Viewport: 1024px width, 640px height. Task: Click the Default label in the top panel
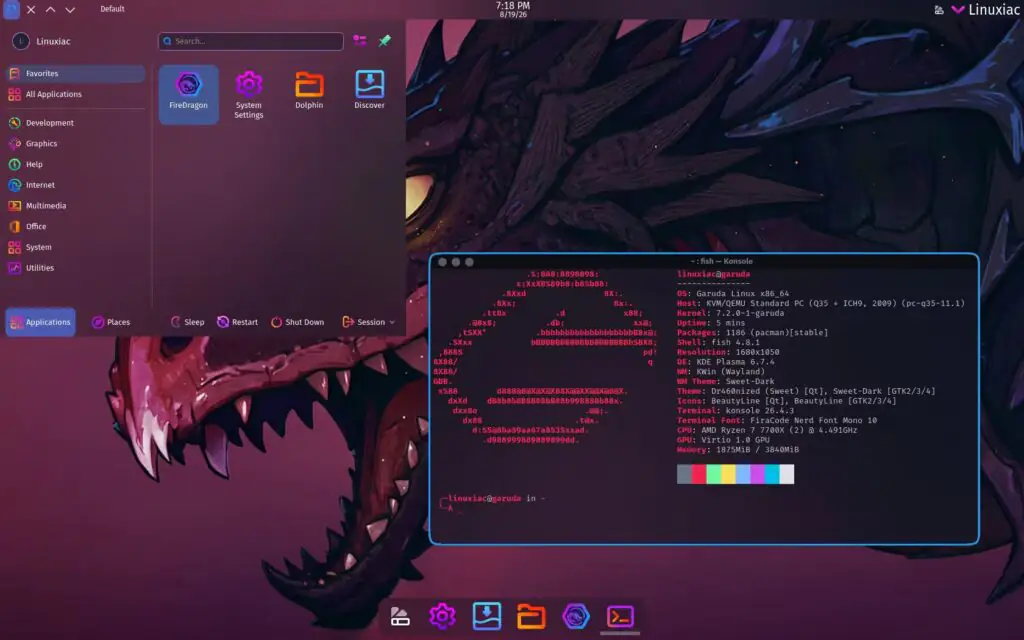(112, 9)
